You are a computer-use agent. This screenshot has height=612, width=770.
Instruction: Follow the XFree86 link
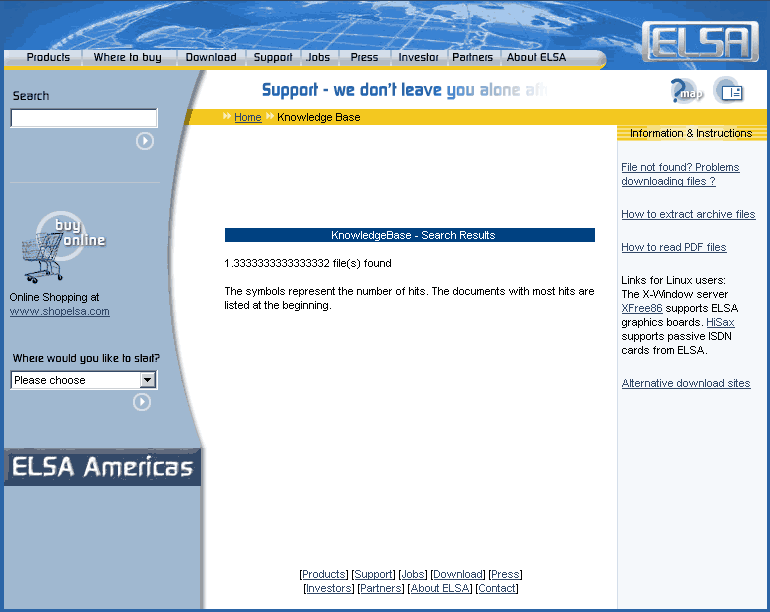point(641,308)
